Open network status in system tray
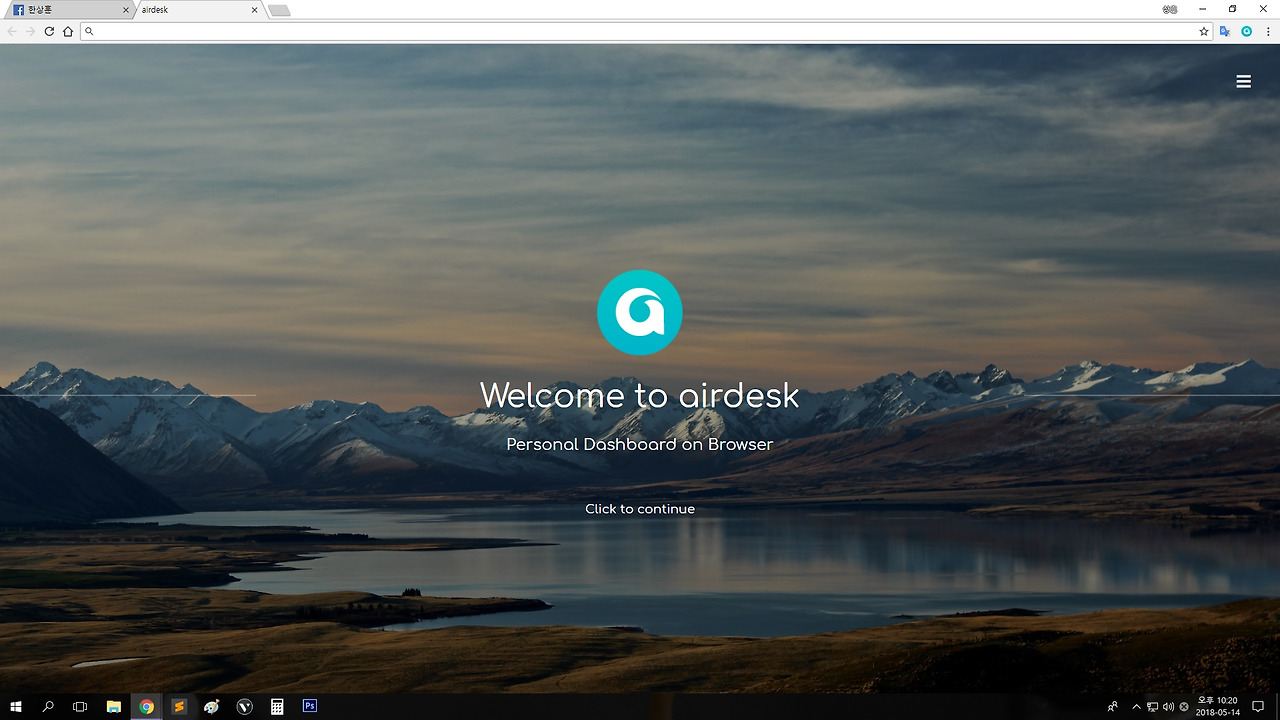Image resolution: width=1280 pixels, height=720 pixels. 1152,706
